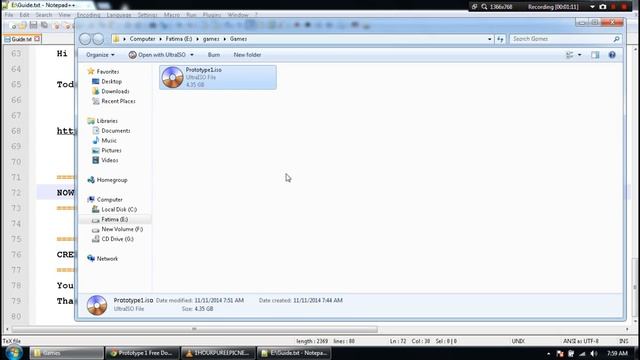Open address bar history dropdown

point(490,39)
